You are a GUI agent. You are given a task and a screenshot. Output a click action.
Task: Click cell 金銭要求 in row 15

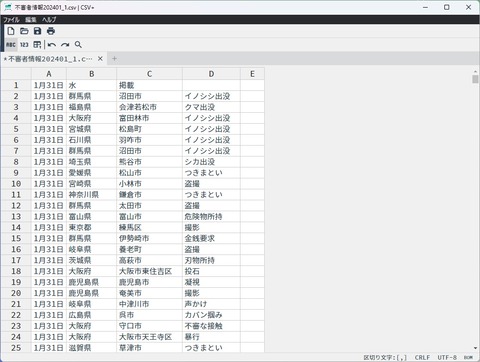[x=211, y=238]
